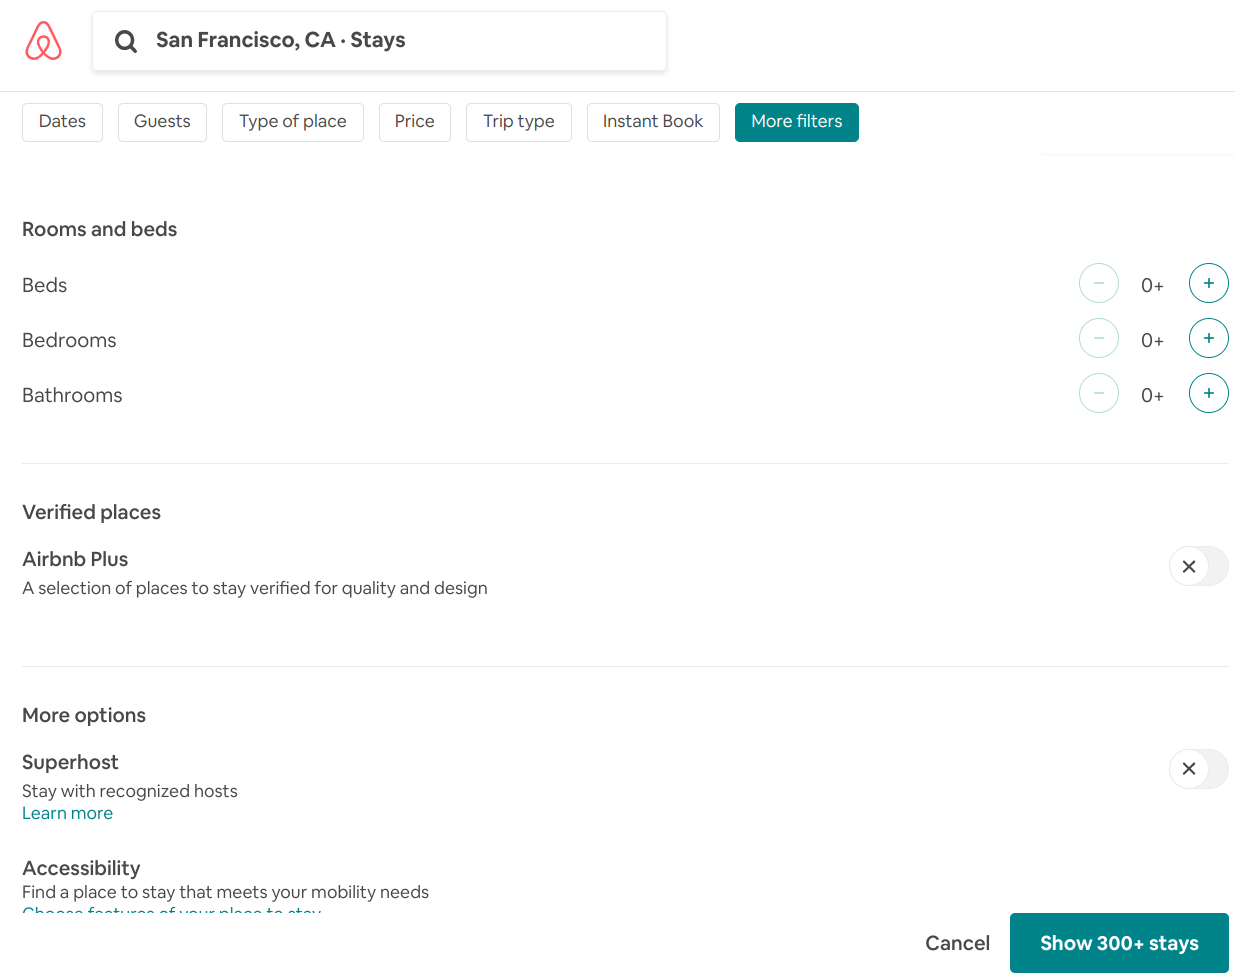This screenshot has height=979, width=1235.
Task: Click the More filters button
Action: point(796,122)
